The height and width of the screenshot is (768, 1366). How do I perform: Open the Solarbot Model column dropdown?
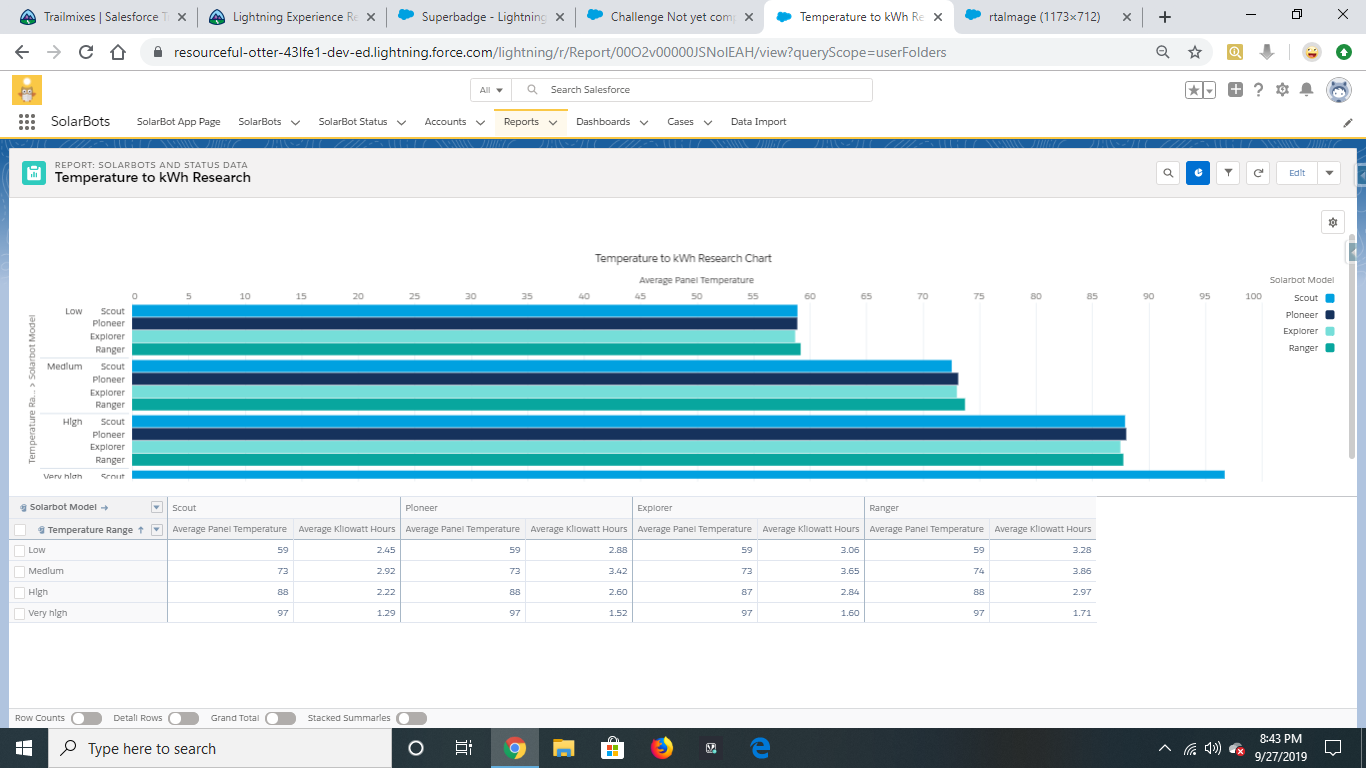coord(156,507)
